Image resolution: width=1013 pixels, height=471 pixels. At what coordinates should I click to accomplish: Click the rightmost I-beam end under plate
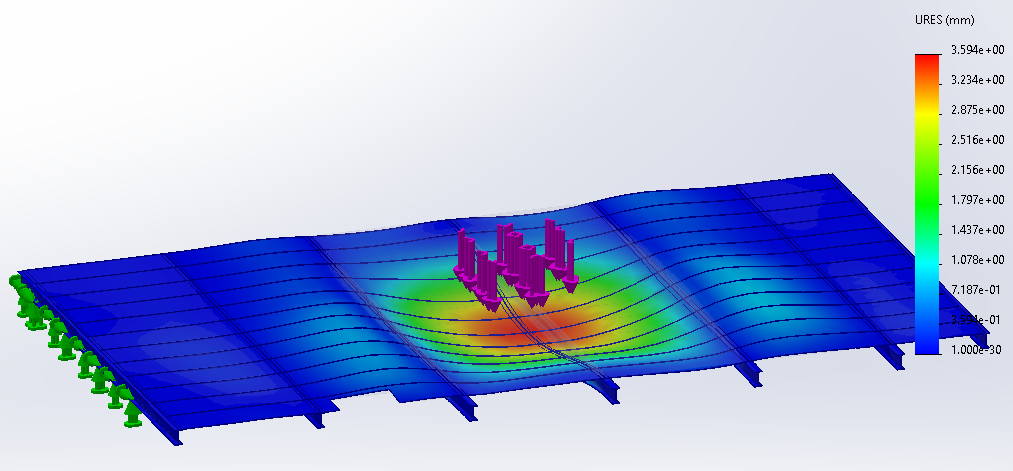point(888,356)
